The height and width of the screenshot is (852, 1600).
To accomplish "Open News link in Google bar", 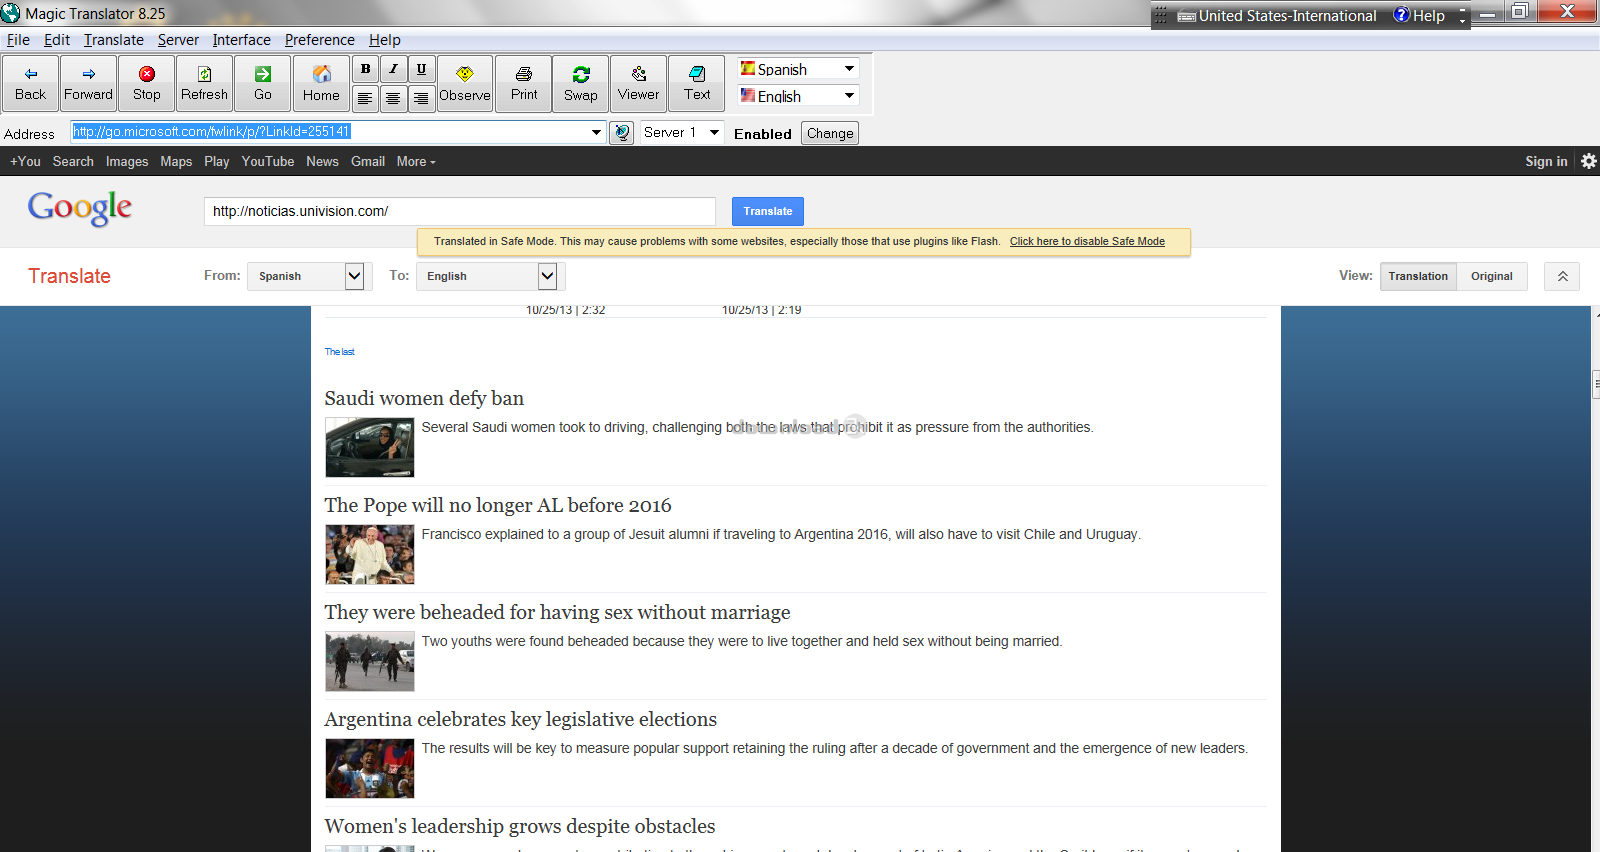I will coord(322,161).
